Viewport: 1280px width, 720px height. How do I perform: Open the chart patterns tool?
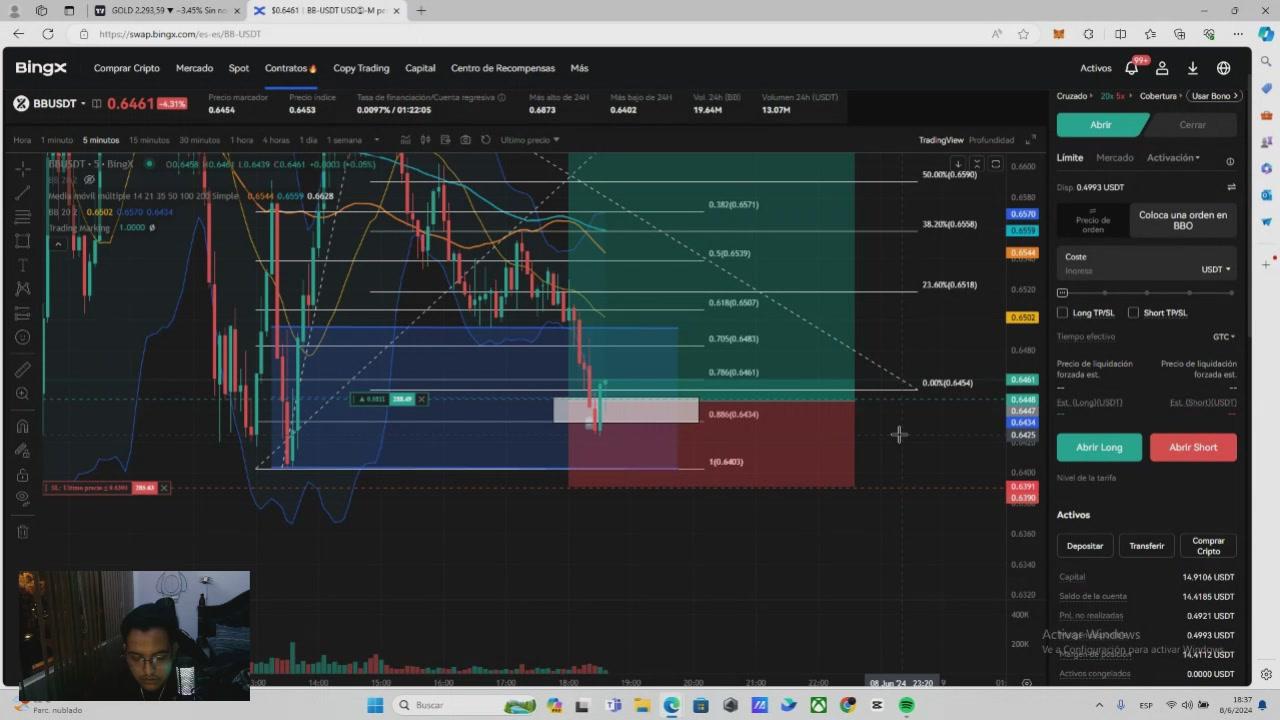click(x=22, y=289)
